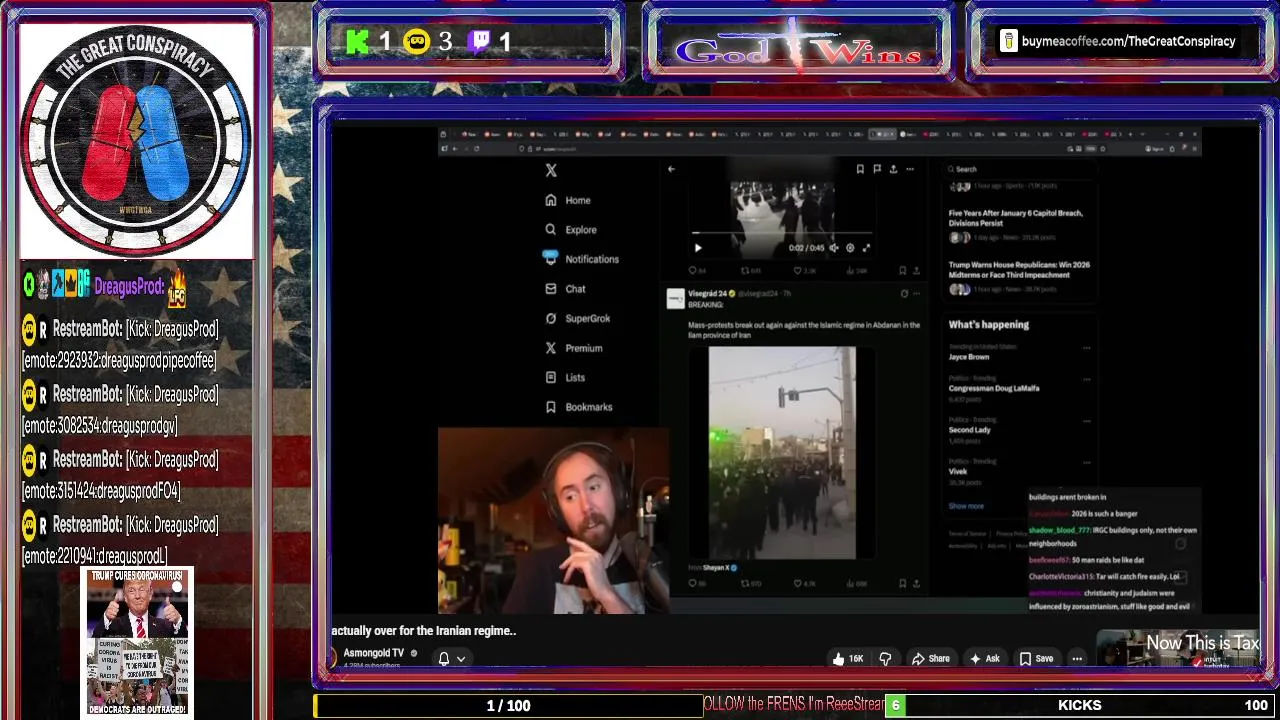This screenshot has height=720, width=1280.
Task: Click the YouTube Ask button
Action: (984, 659)
